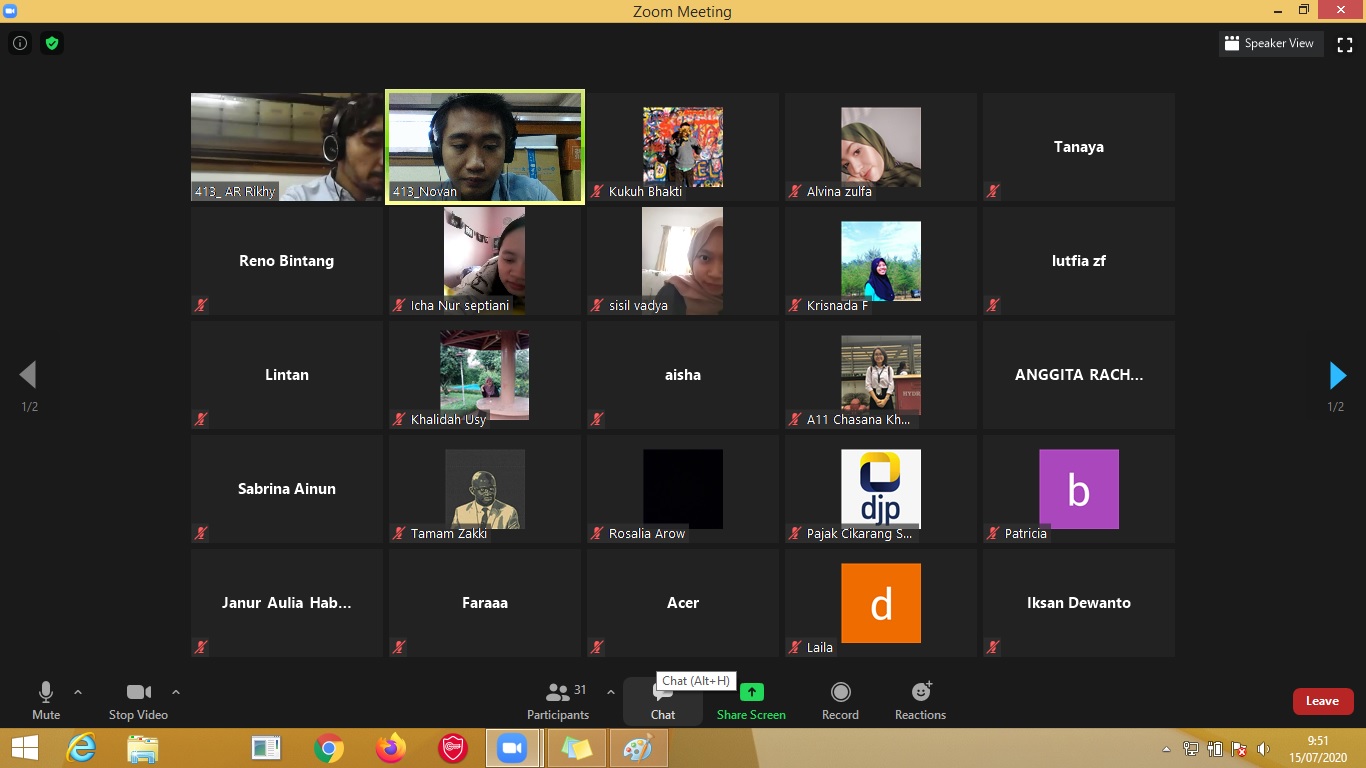
Task: Open Google Chrome from the taskbar
Action: click(x=328, y=748)
